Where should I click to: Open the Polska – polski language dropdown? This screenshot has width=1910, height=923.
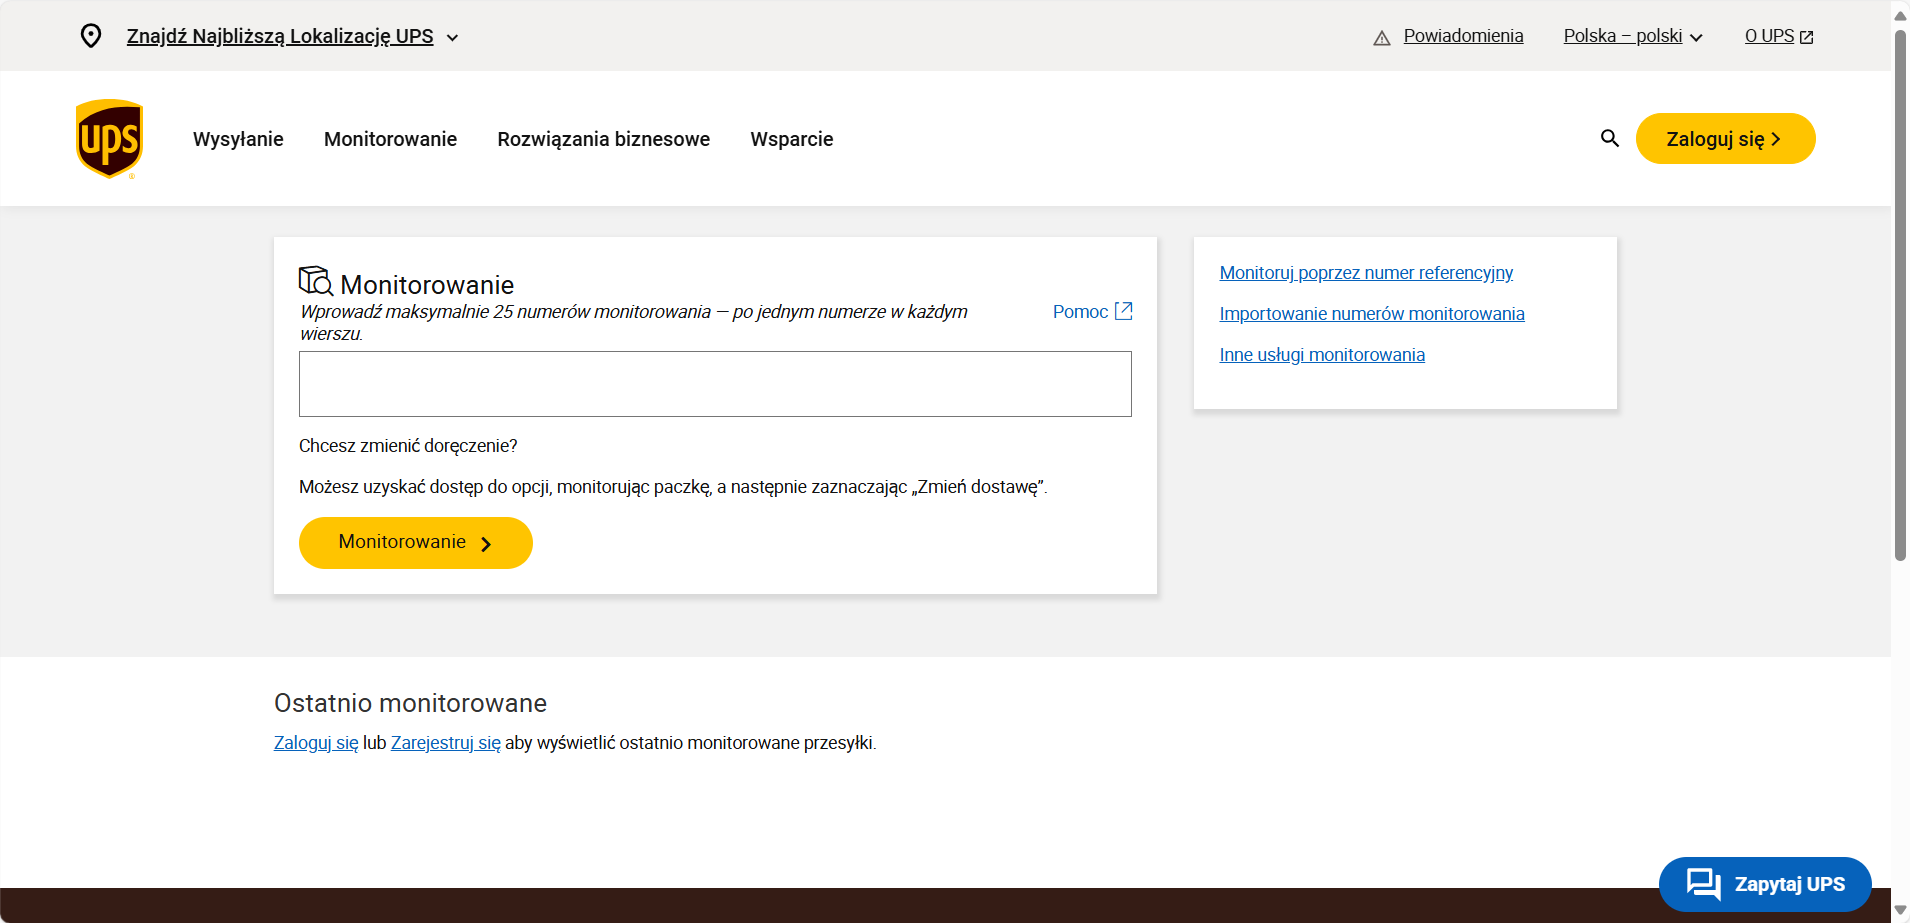click(x=1633, y=36)
